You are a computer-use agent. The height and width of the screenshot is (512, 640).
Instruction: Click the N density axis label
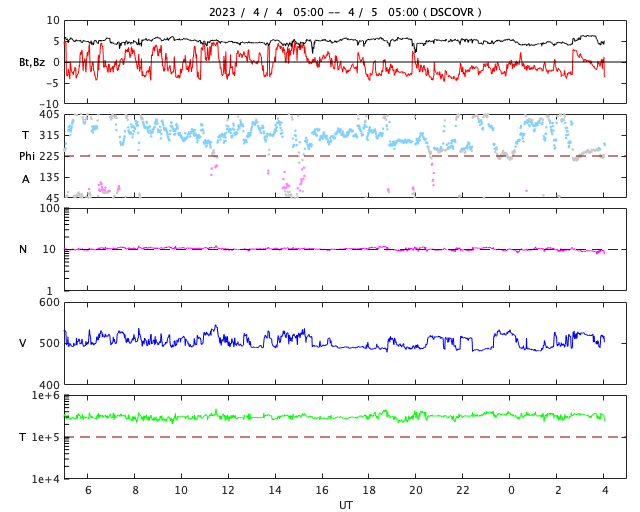pyautogui.click(x=23, y=249)
